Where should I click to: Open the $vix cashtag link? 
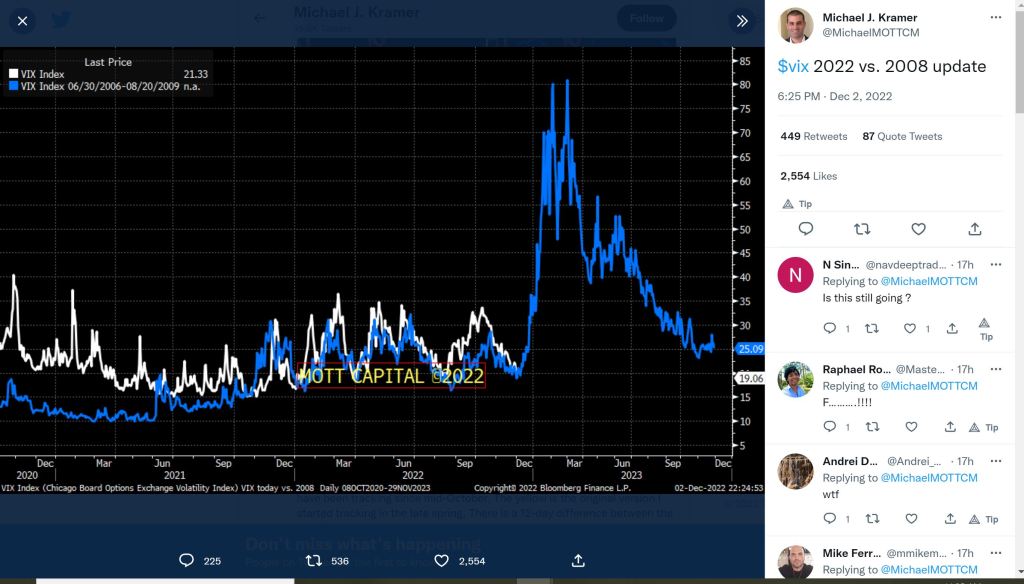[x=793, y=66]
